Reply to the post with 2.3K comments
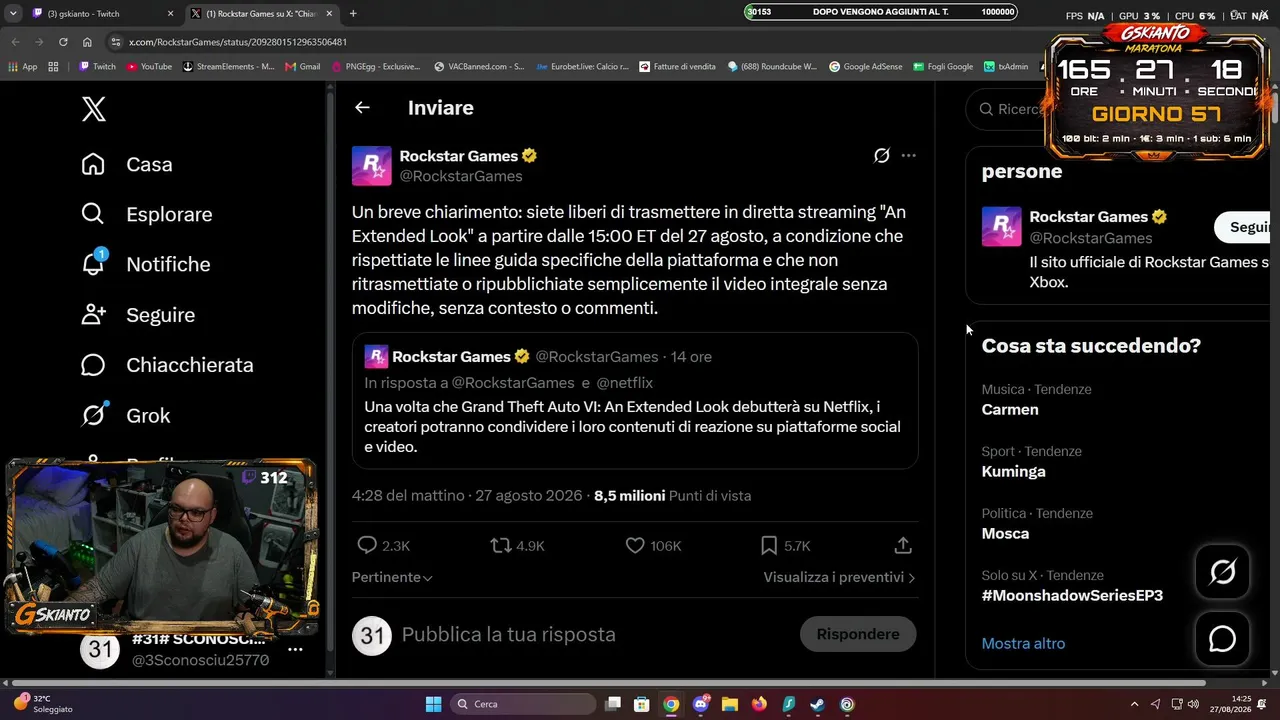Viewport: 1280px width, 720px height. click(x=384, y=546)
